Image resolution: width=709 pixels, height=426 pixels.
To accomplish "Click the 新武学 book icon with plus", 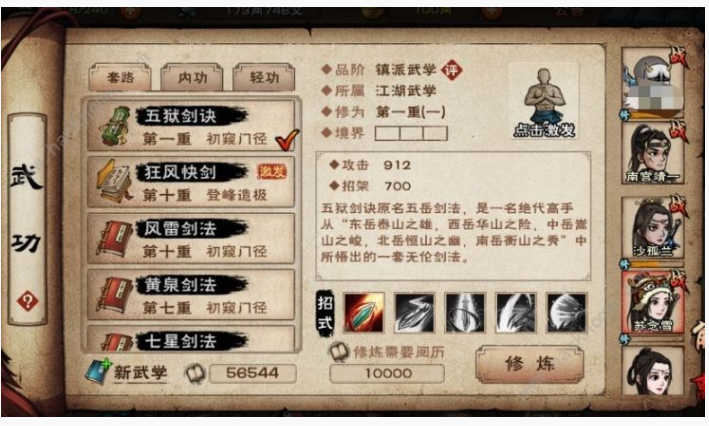I will 98,371.
